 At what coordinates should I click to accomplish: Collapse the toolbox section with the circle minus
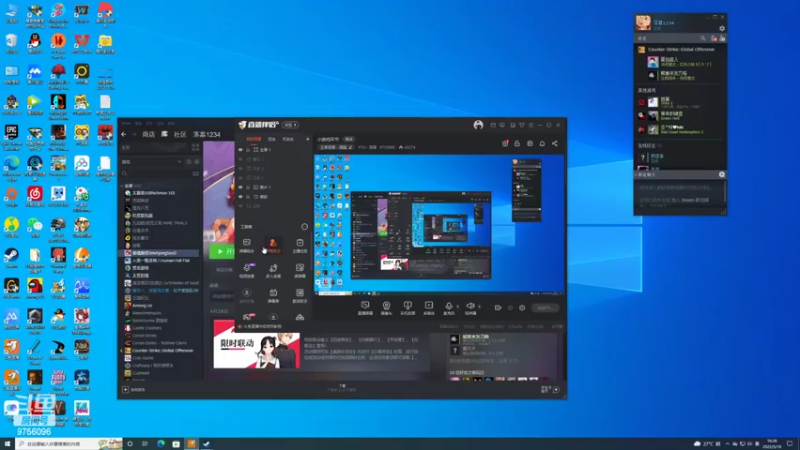pos(305,227)
